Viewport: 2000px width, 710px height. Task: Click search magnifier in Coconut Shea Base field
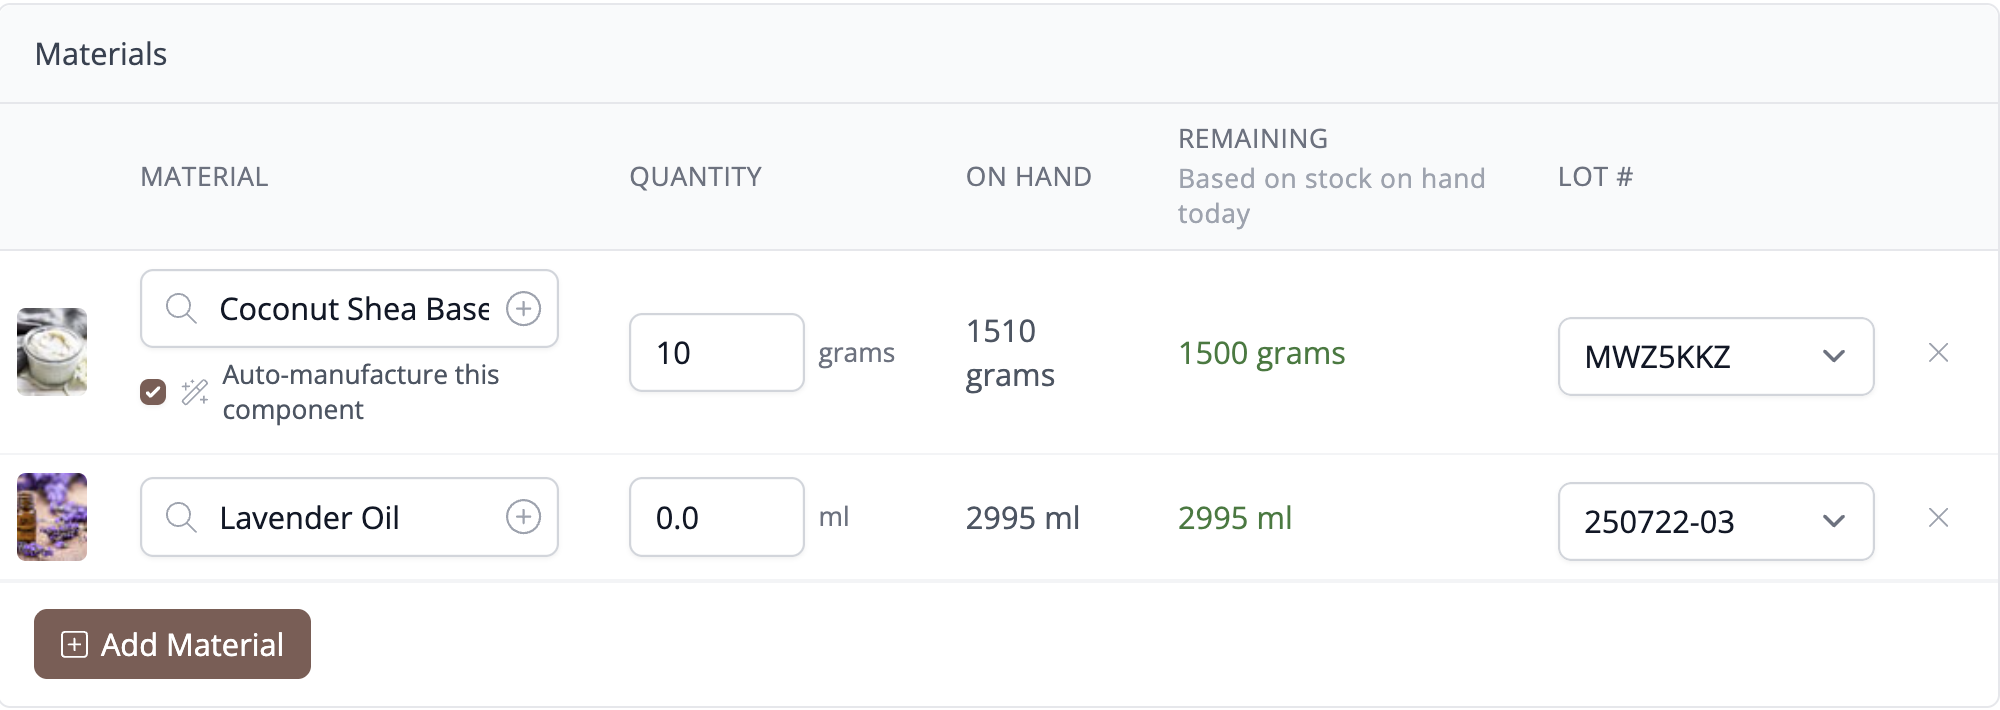click(181, 308)
